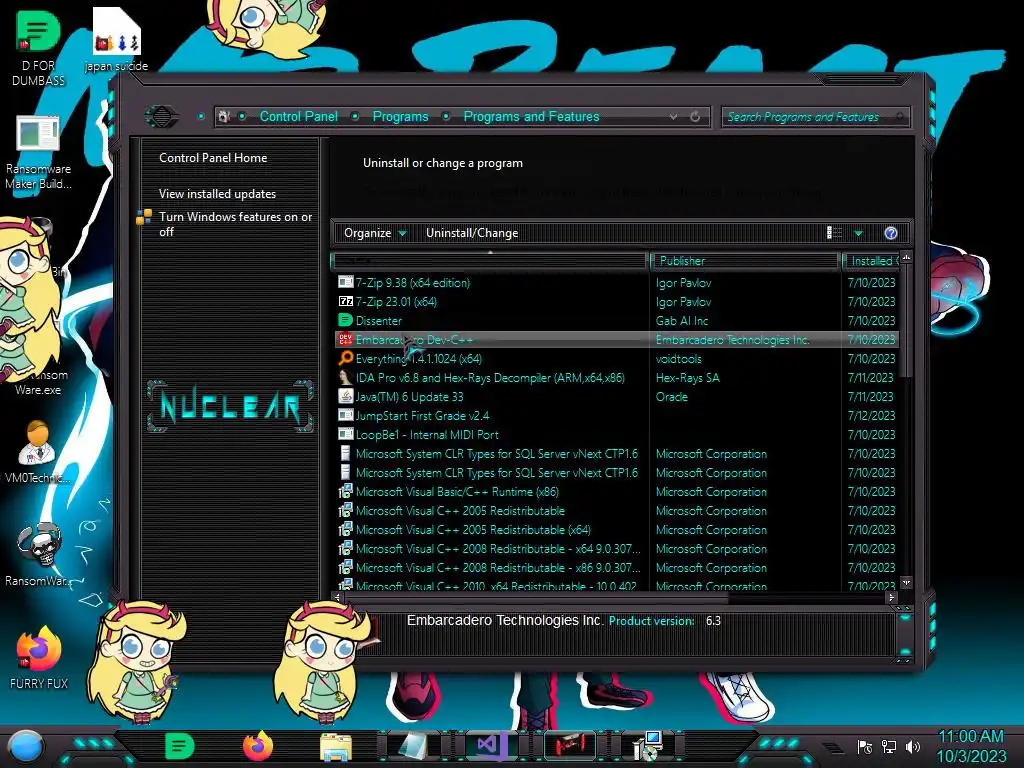Sort by the Name column header
Viewport: 1024px width, 768px height.
pos(489,261)
